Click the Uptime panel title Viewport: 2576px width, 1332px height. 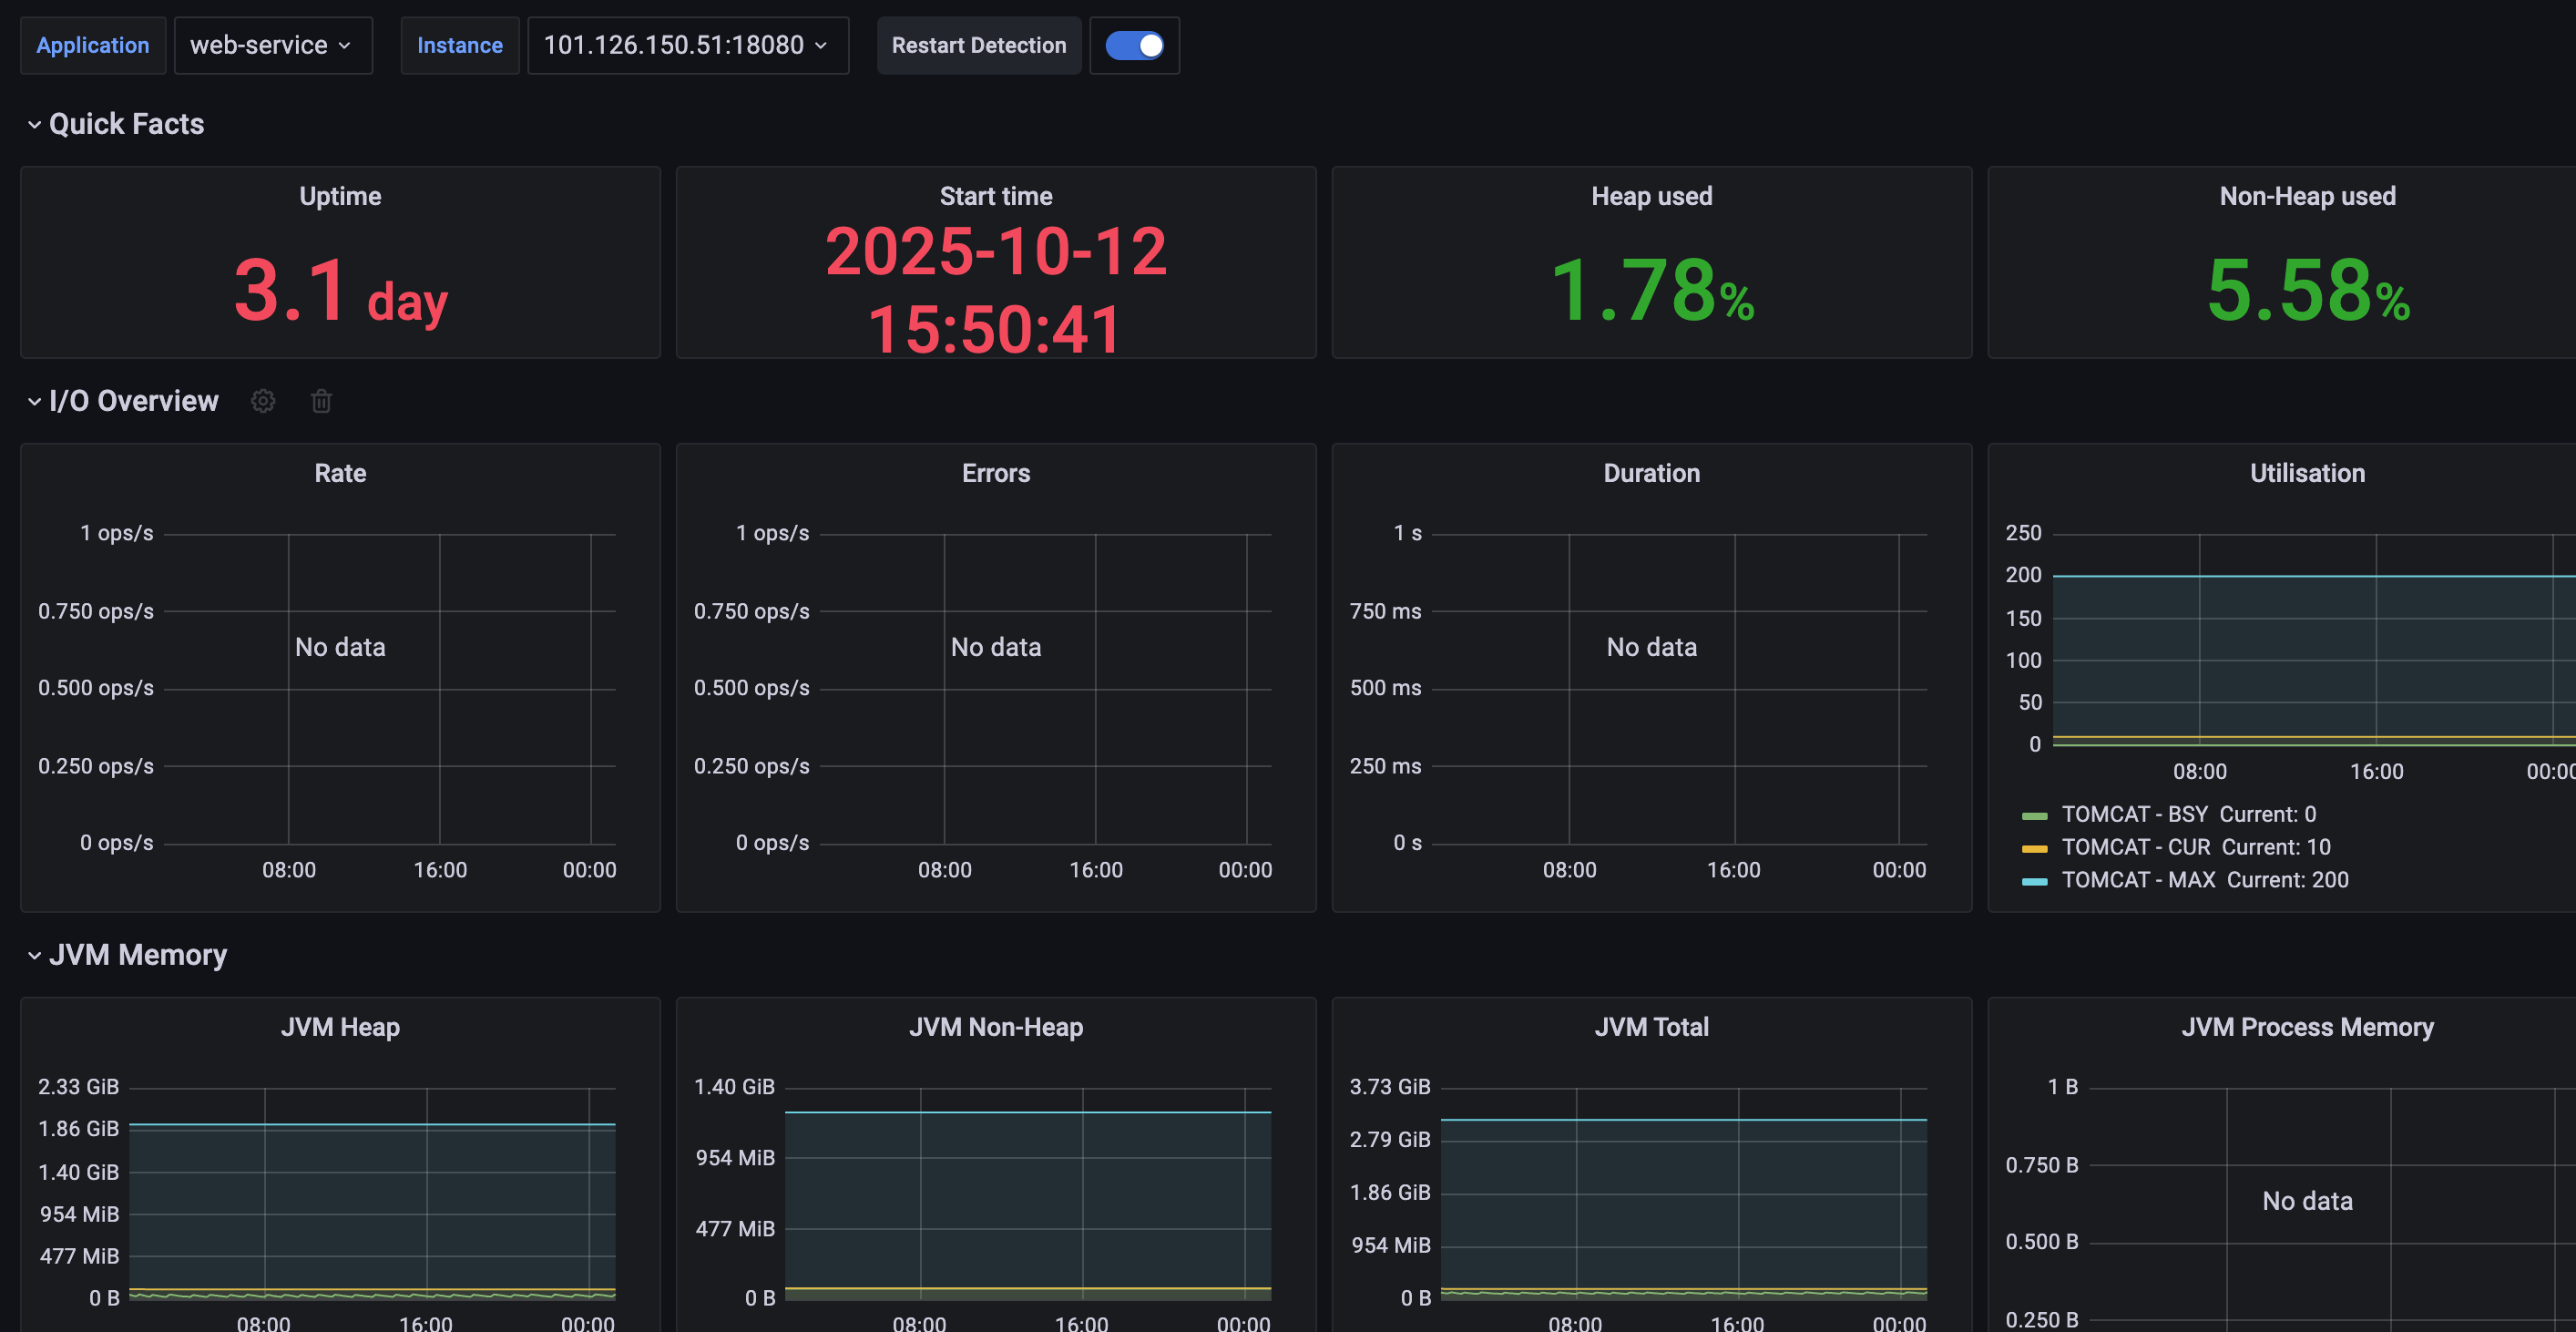[340, 196]
